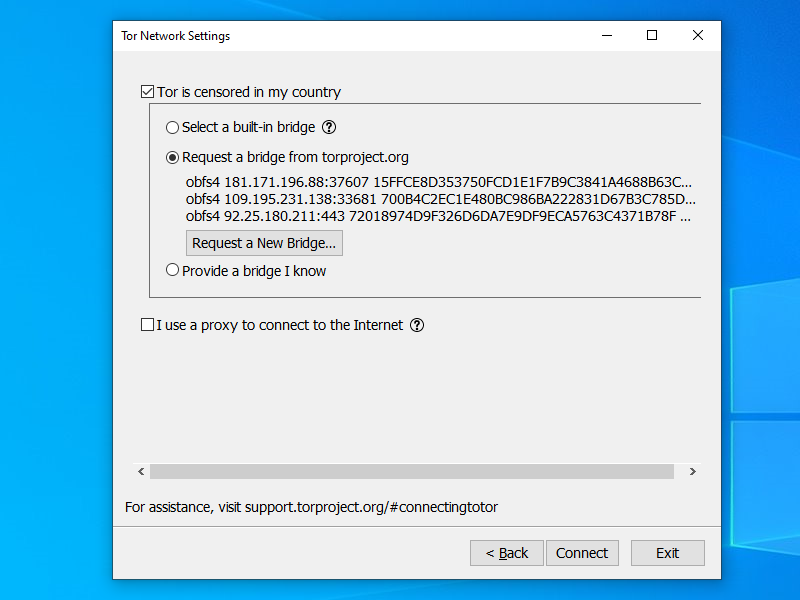Select 'Select a built-in bridge' radio option
The image size is (800, 600).
173,128
